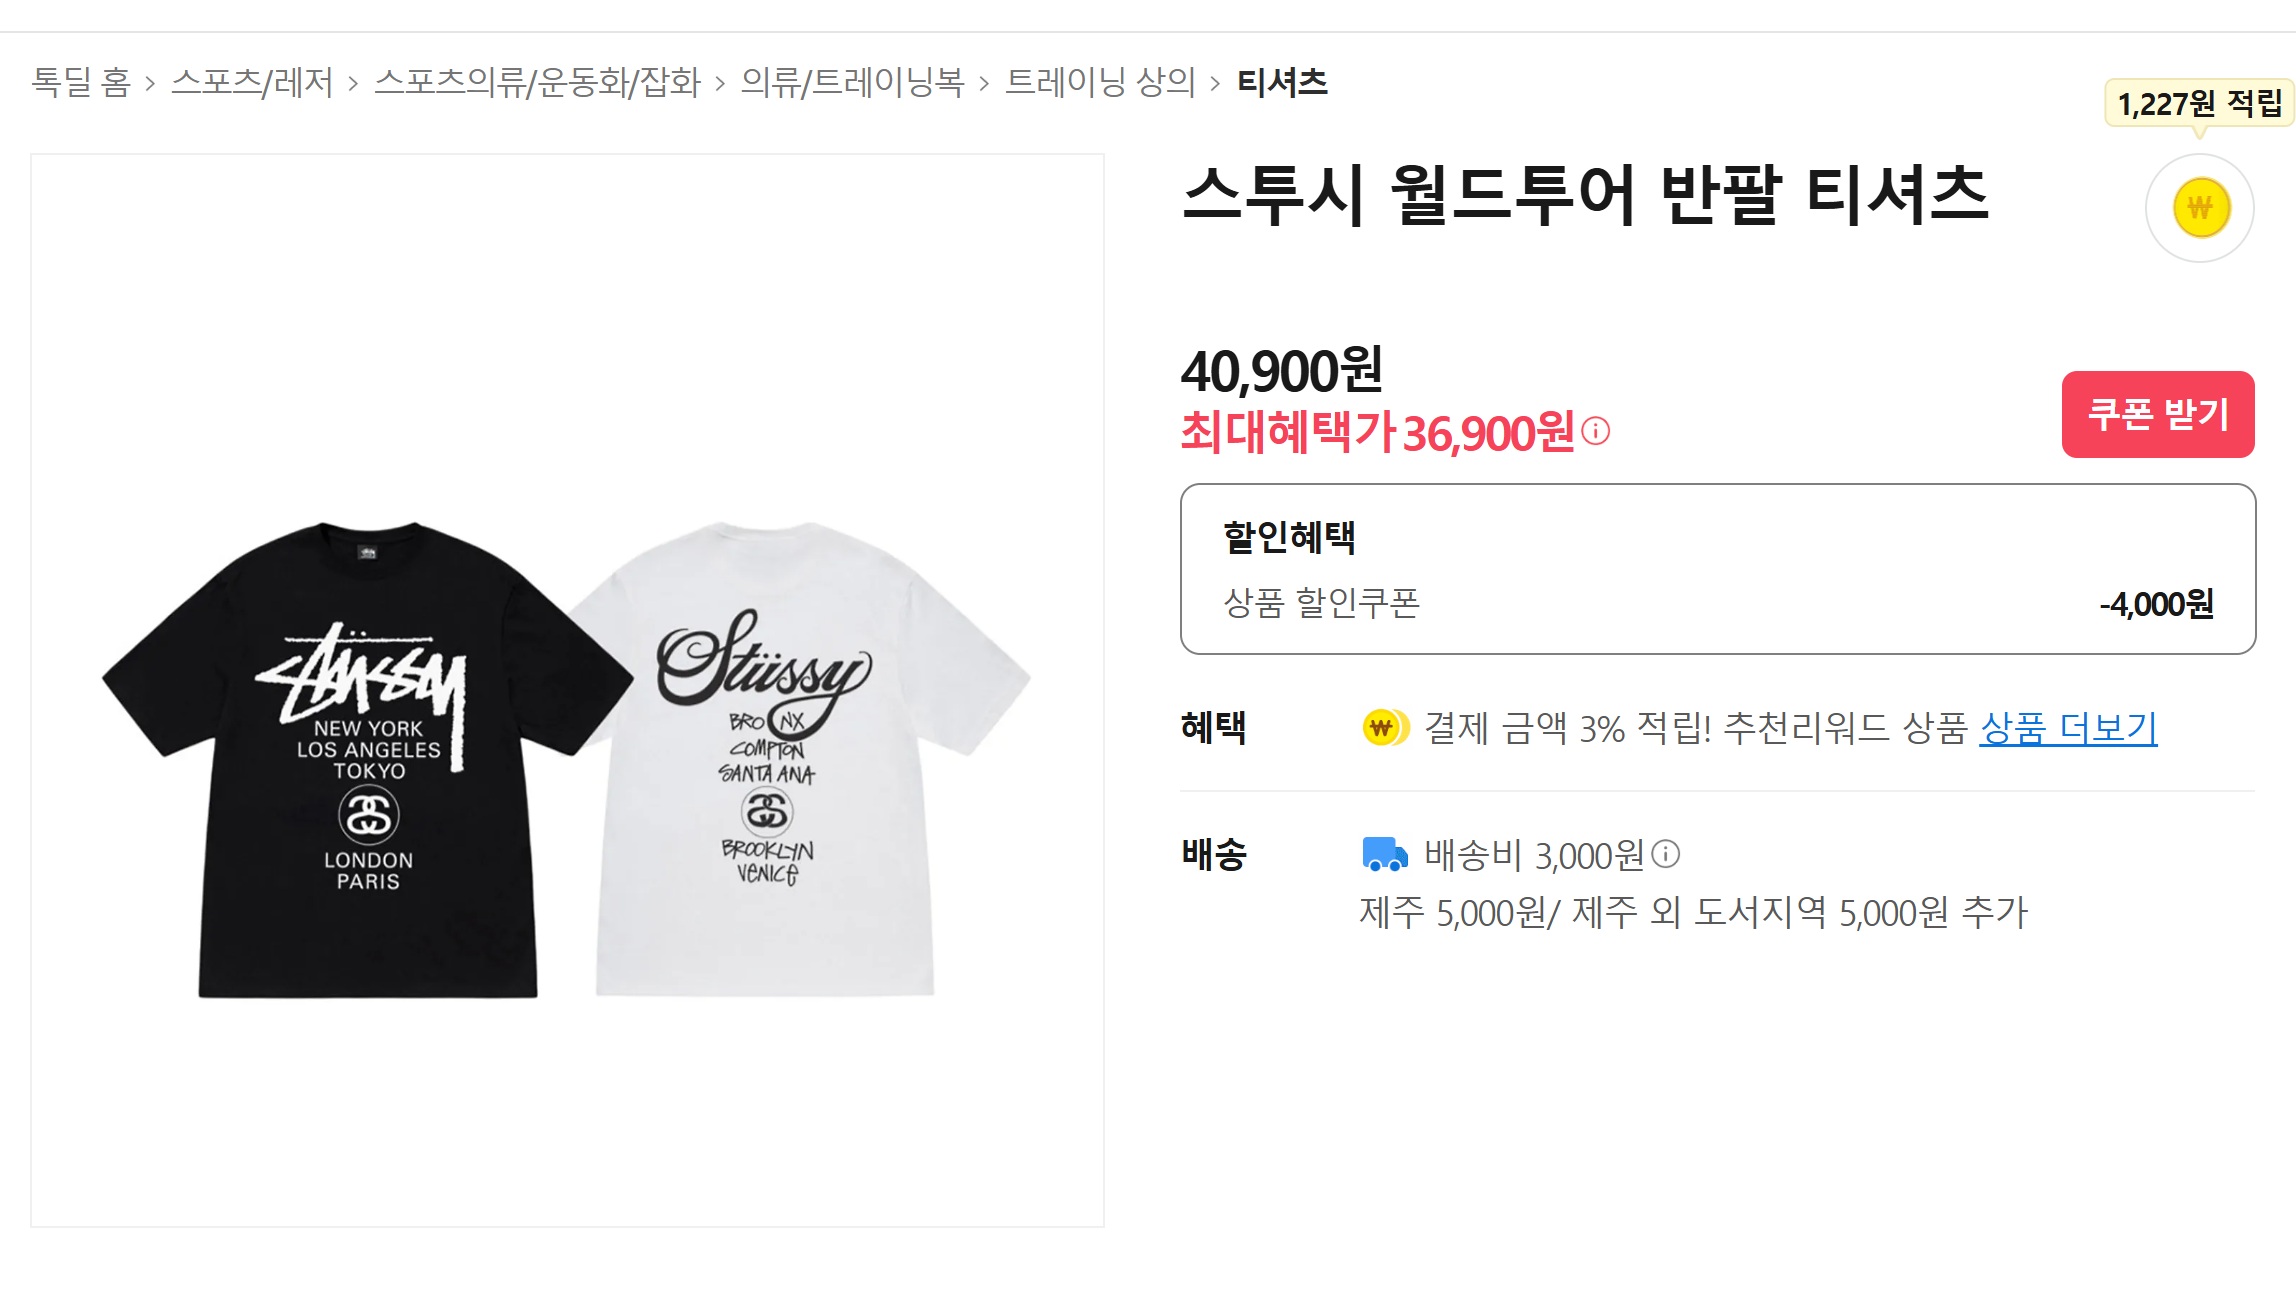
Task: Click info icon beside 최대혜택가 36,900원
Action: coord(1596,432)
